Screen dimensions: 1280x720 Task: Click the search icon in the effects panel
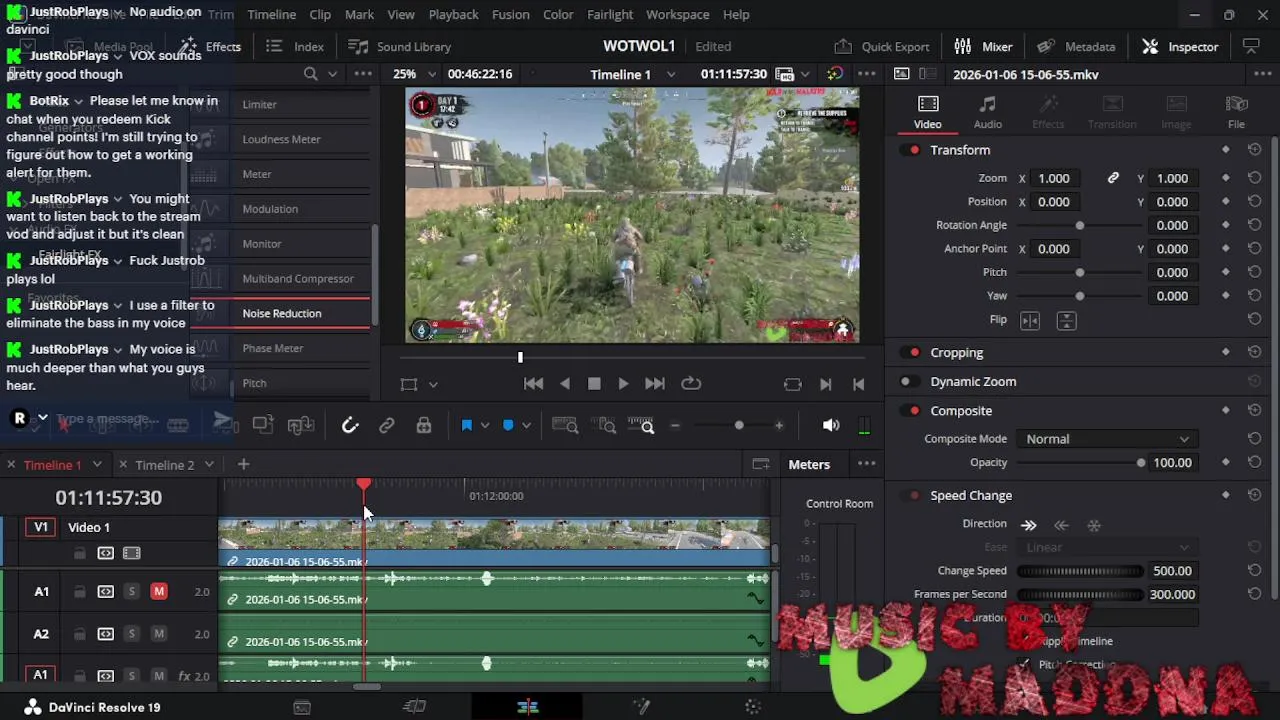[311, 74]
